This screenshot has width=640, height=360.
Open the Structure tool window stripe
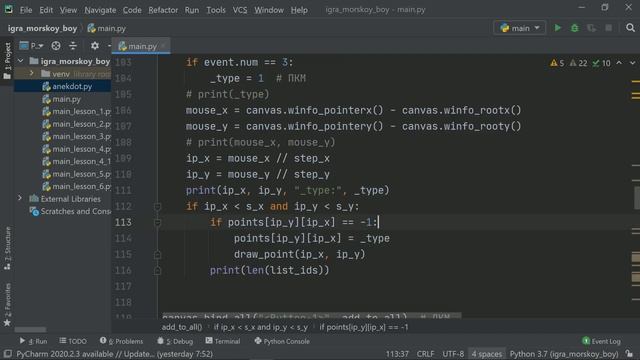click(x=7, y=248)
